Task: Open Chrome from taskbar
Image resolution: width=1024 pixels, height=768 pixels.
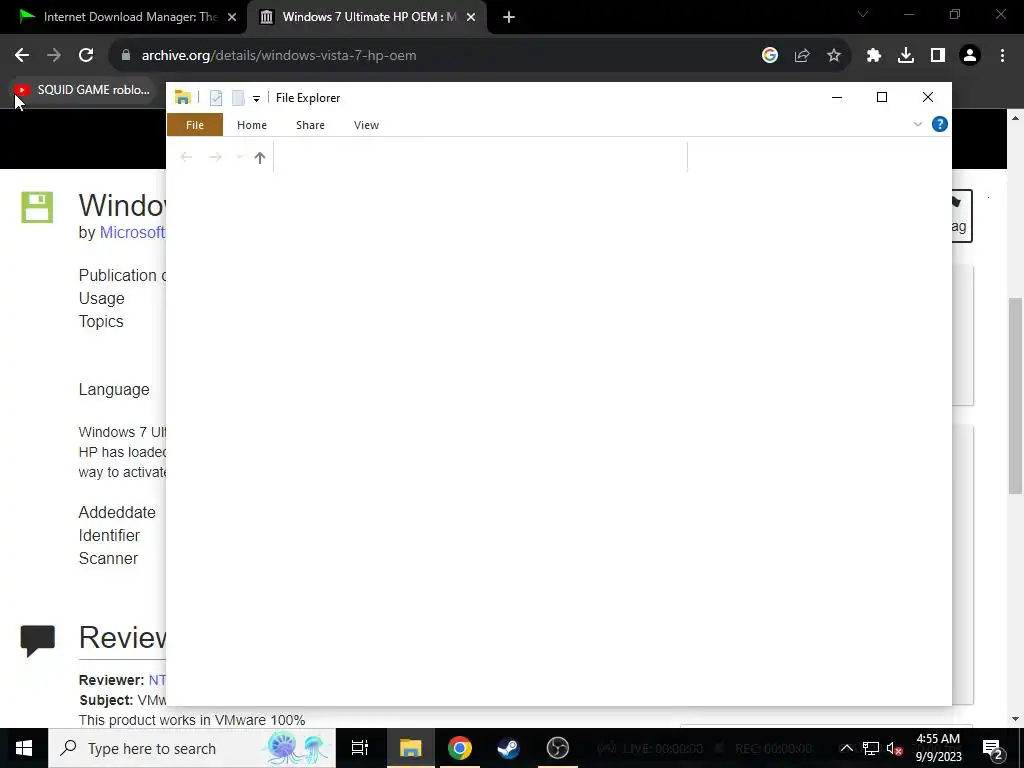Action: pyautogui.click(x=460, y=748)
